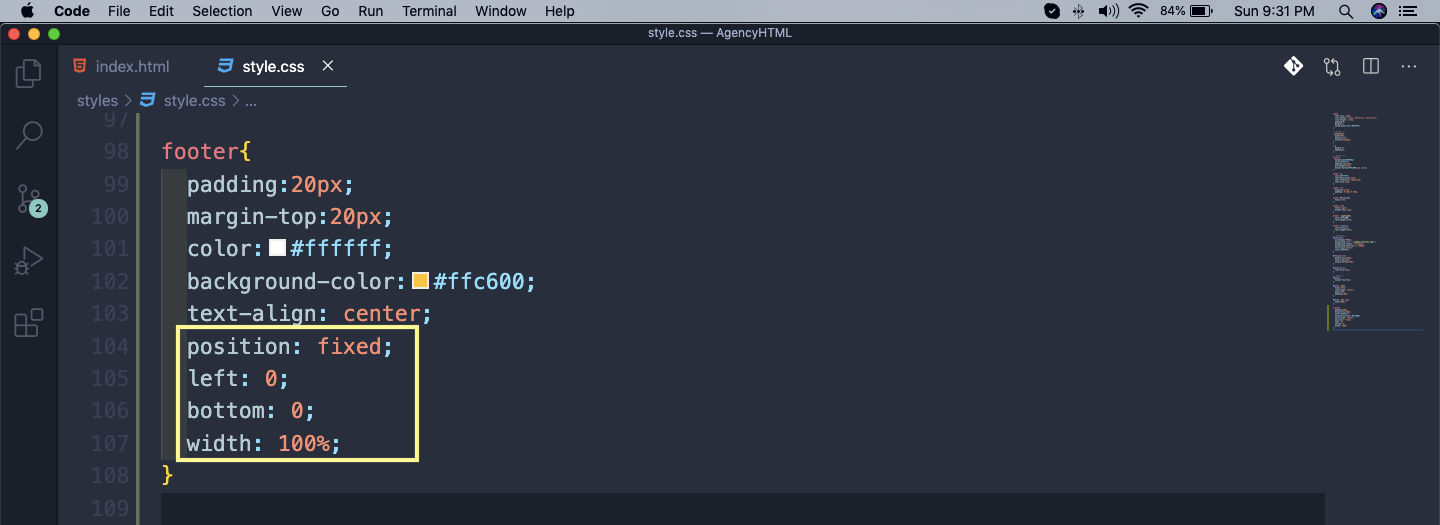Viewport: 1440px width, 525px height.
Task: Open the Window menu
Action: tap(501, 11)
